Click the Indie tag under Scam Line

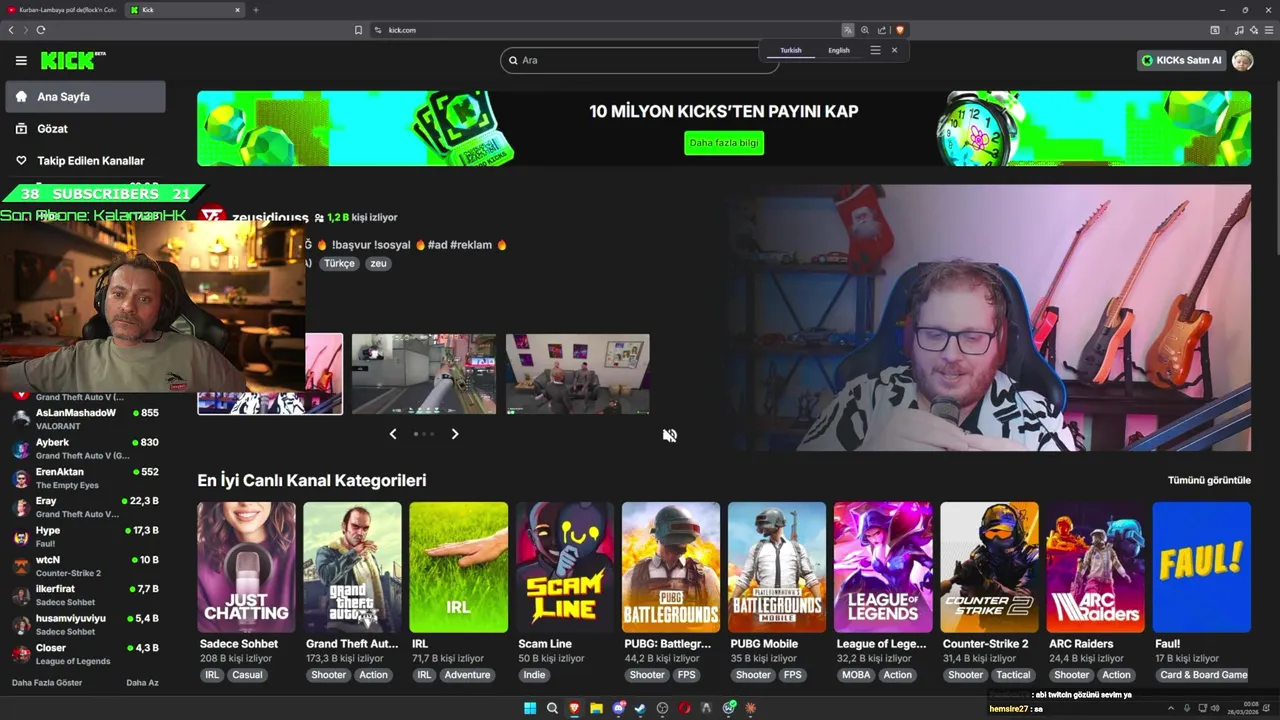click(x=535, y=675)
